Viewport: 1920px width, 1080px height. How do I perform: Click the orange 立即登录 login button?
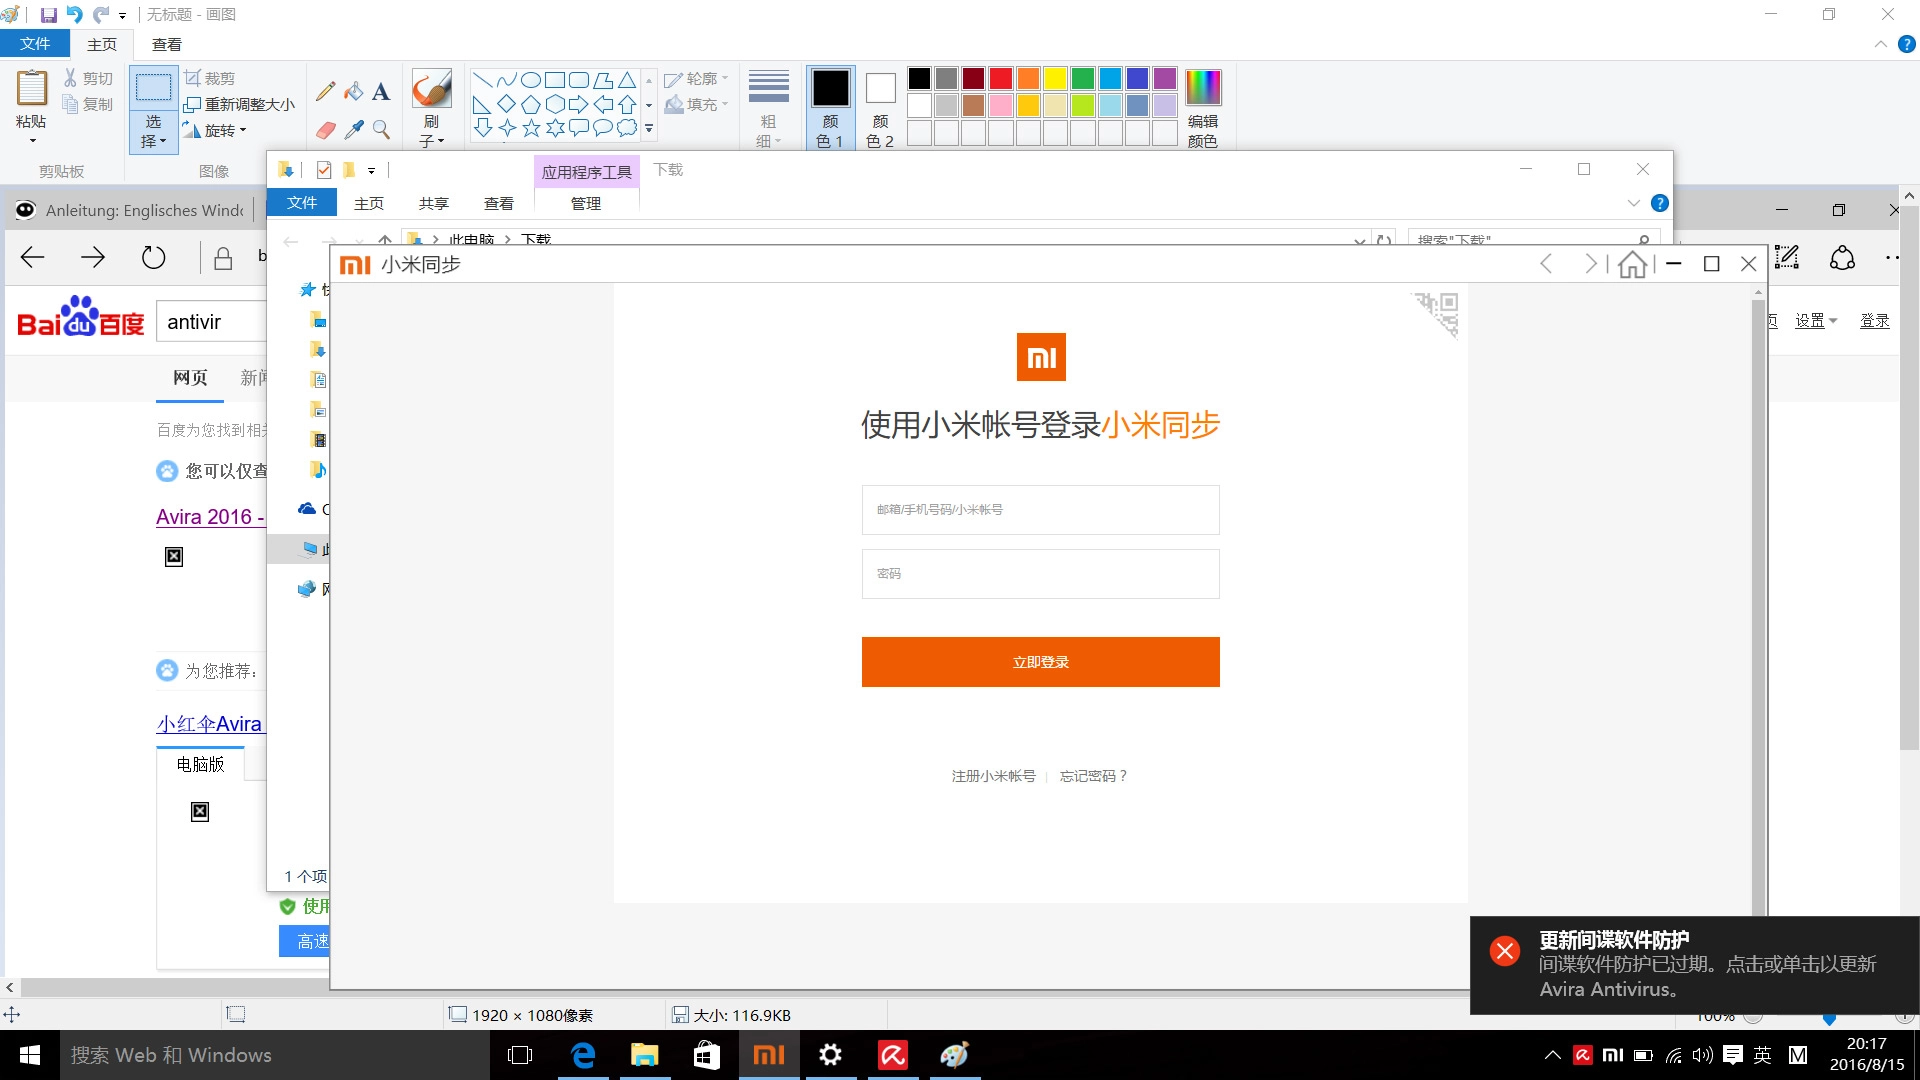click(1040, 662)
